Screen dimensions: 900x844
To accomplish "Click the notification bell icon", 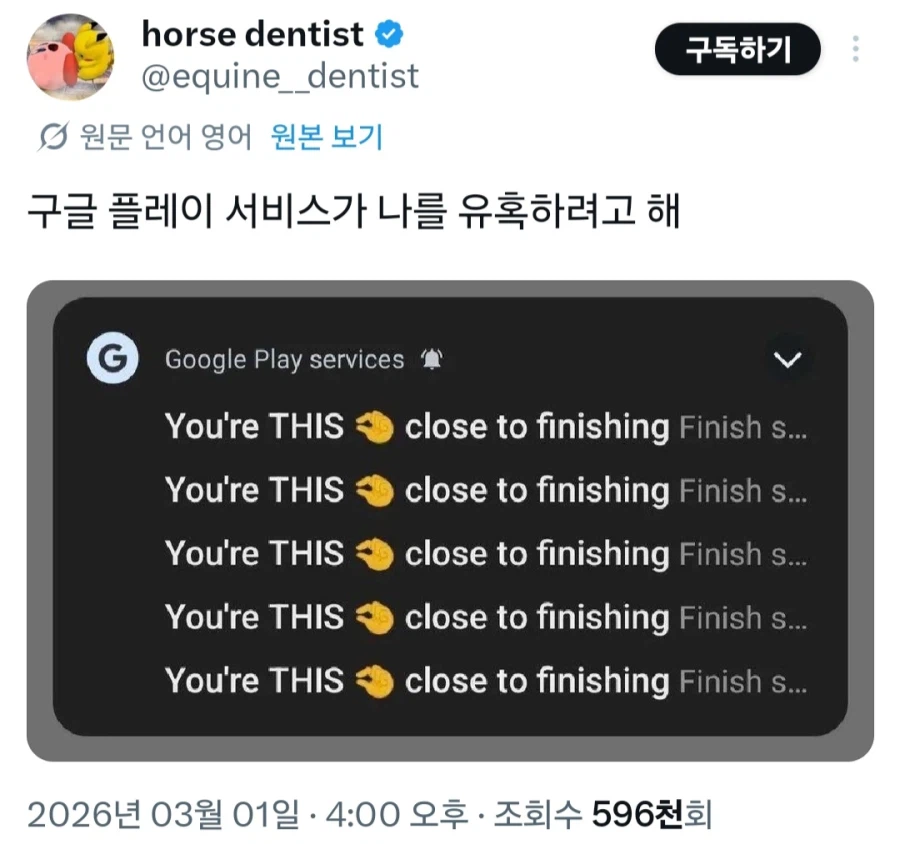I will coord(432,358).
